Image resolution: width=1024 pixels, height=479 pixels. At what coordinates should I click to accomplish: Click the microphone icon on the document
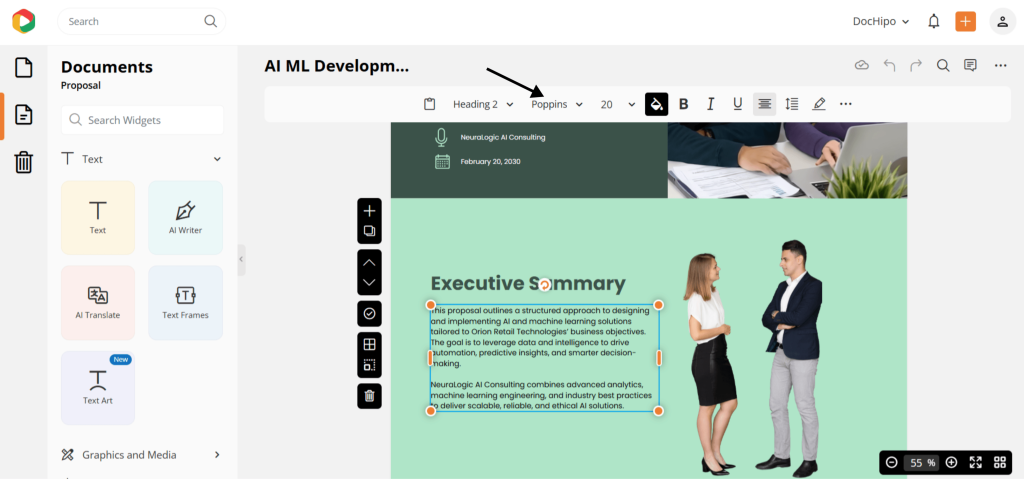[x=442, y=137]
